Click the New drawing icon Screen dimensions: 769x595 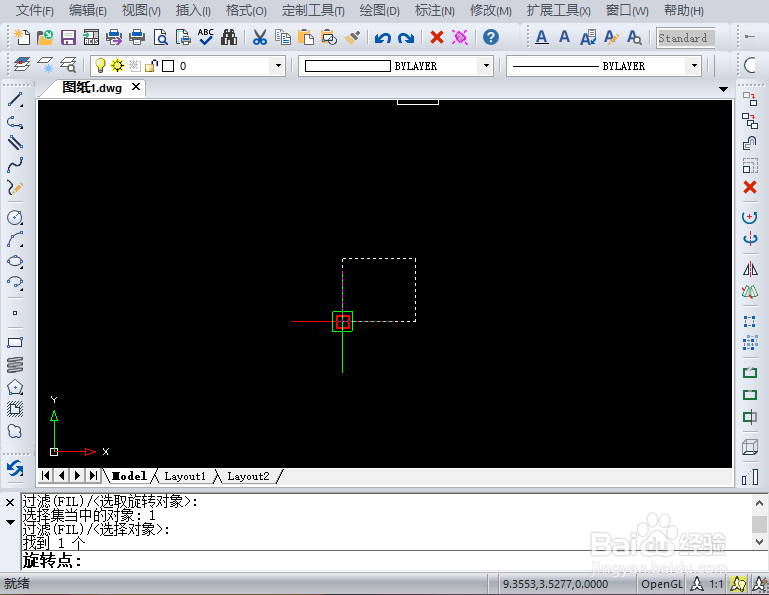pos(22,37)
